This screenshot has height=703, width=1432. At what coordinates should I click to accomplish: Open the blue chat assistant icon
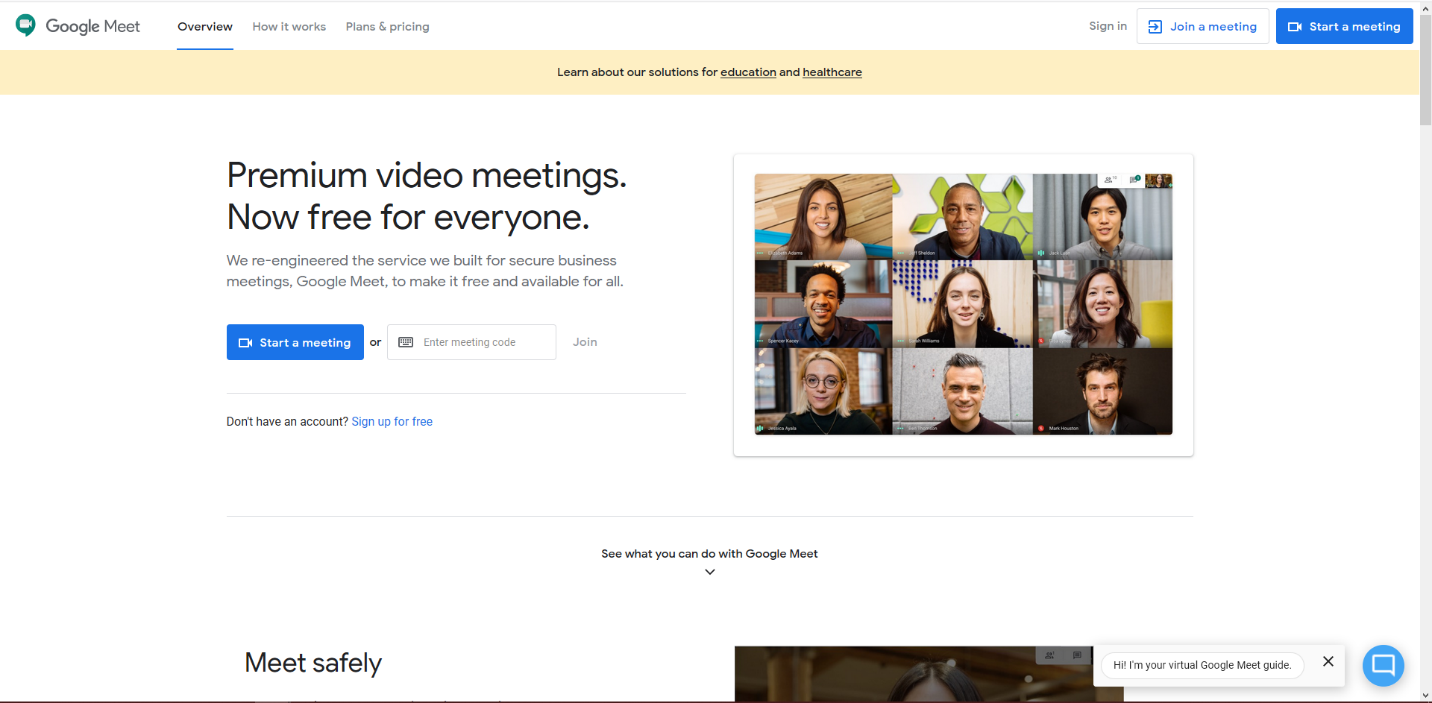[x=1383, y=665]
